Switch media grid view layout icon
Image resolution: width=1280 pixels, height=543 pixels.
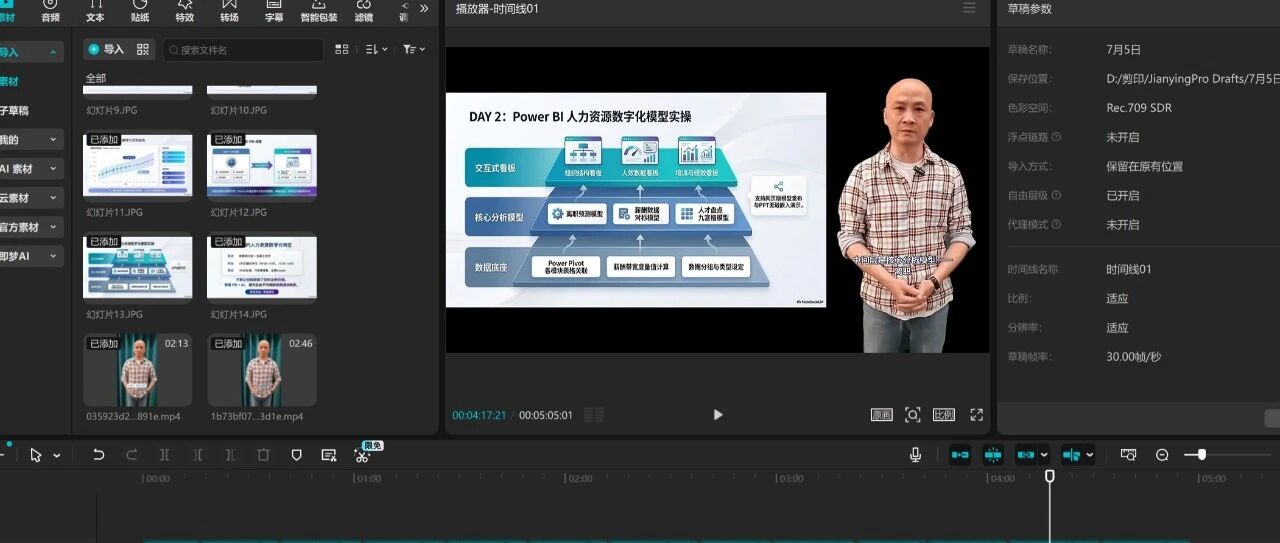[342, 49]
